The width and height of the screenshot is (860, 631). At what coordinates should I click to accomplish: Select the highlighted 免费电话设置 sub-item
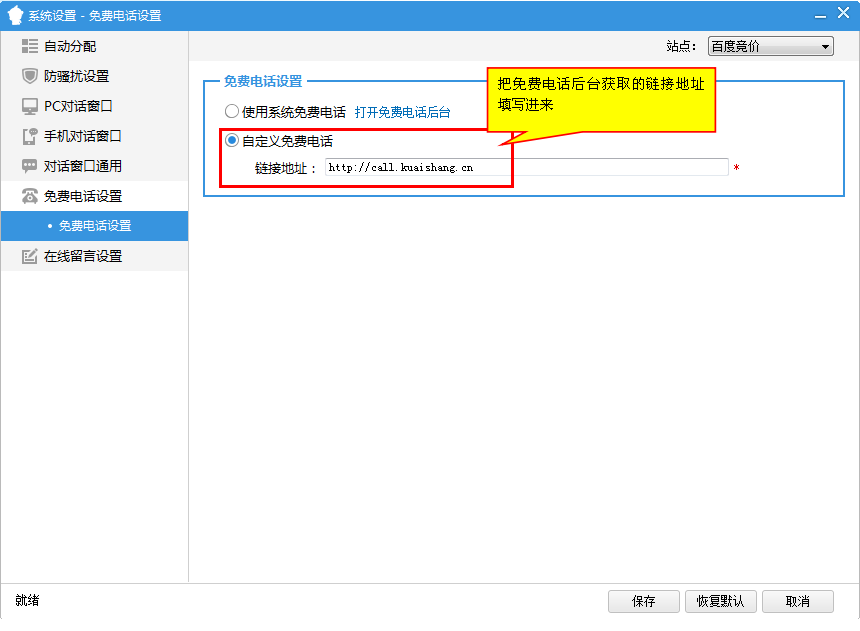click(x=94, y=226)
